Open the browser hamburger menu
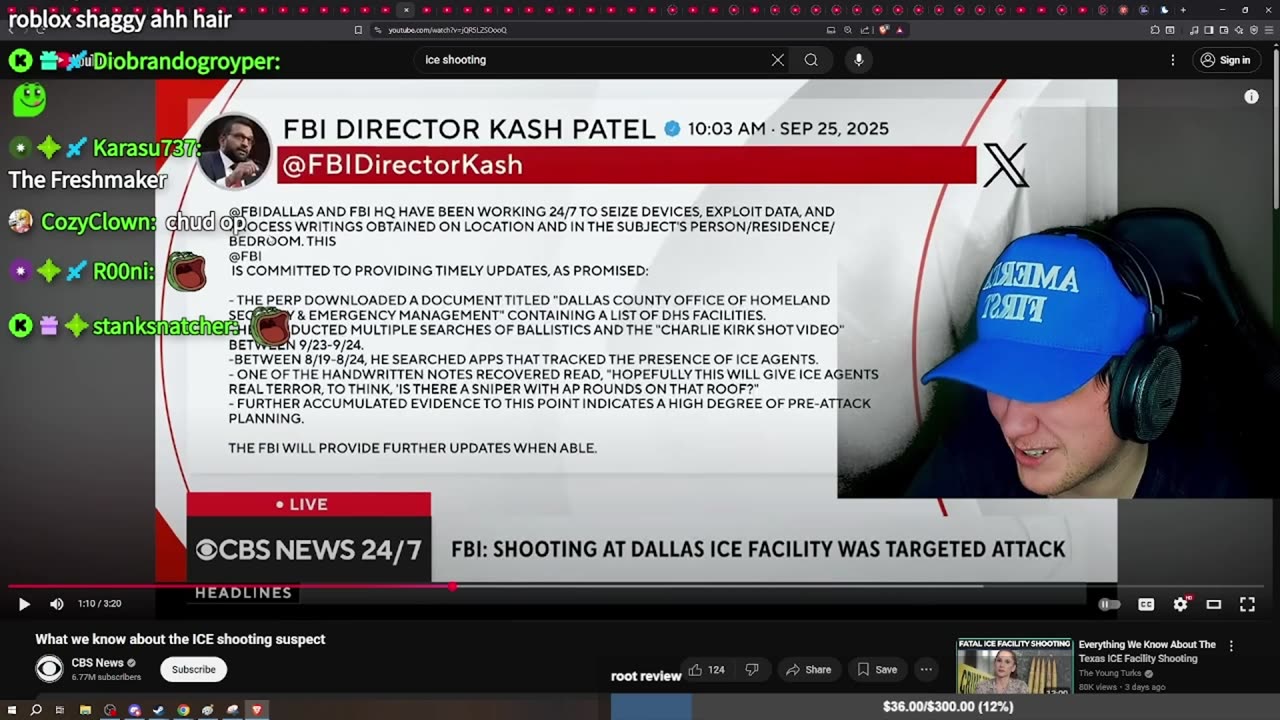The image size is (1280, 720). tap(1269, 30)
